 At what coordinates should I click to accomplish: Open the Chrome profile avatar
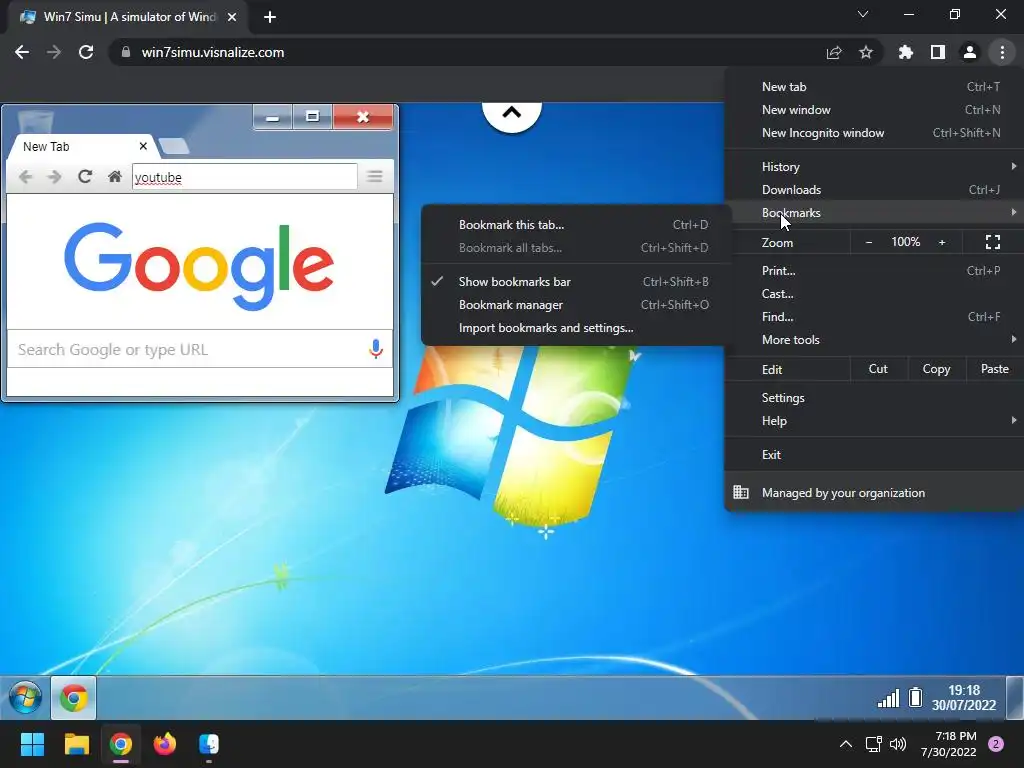click(x=970, y=52)
